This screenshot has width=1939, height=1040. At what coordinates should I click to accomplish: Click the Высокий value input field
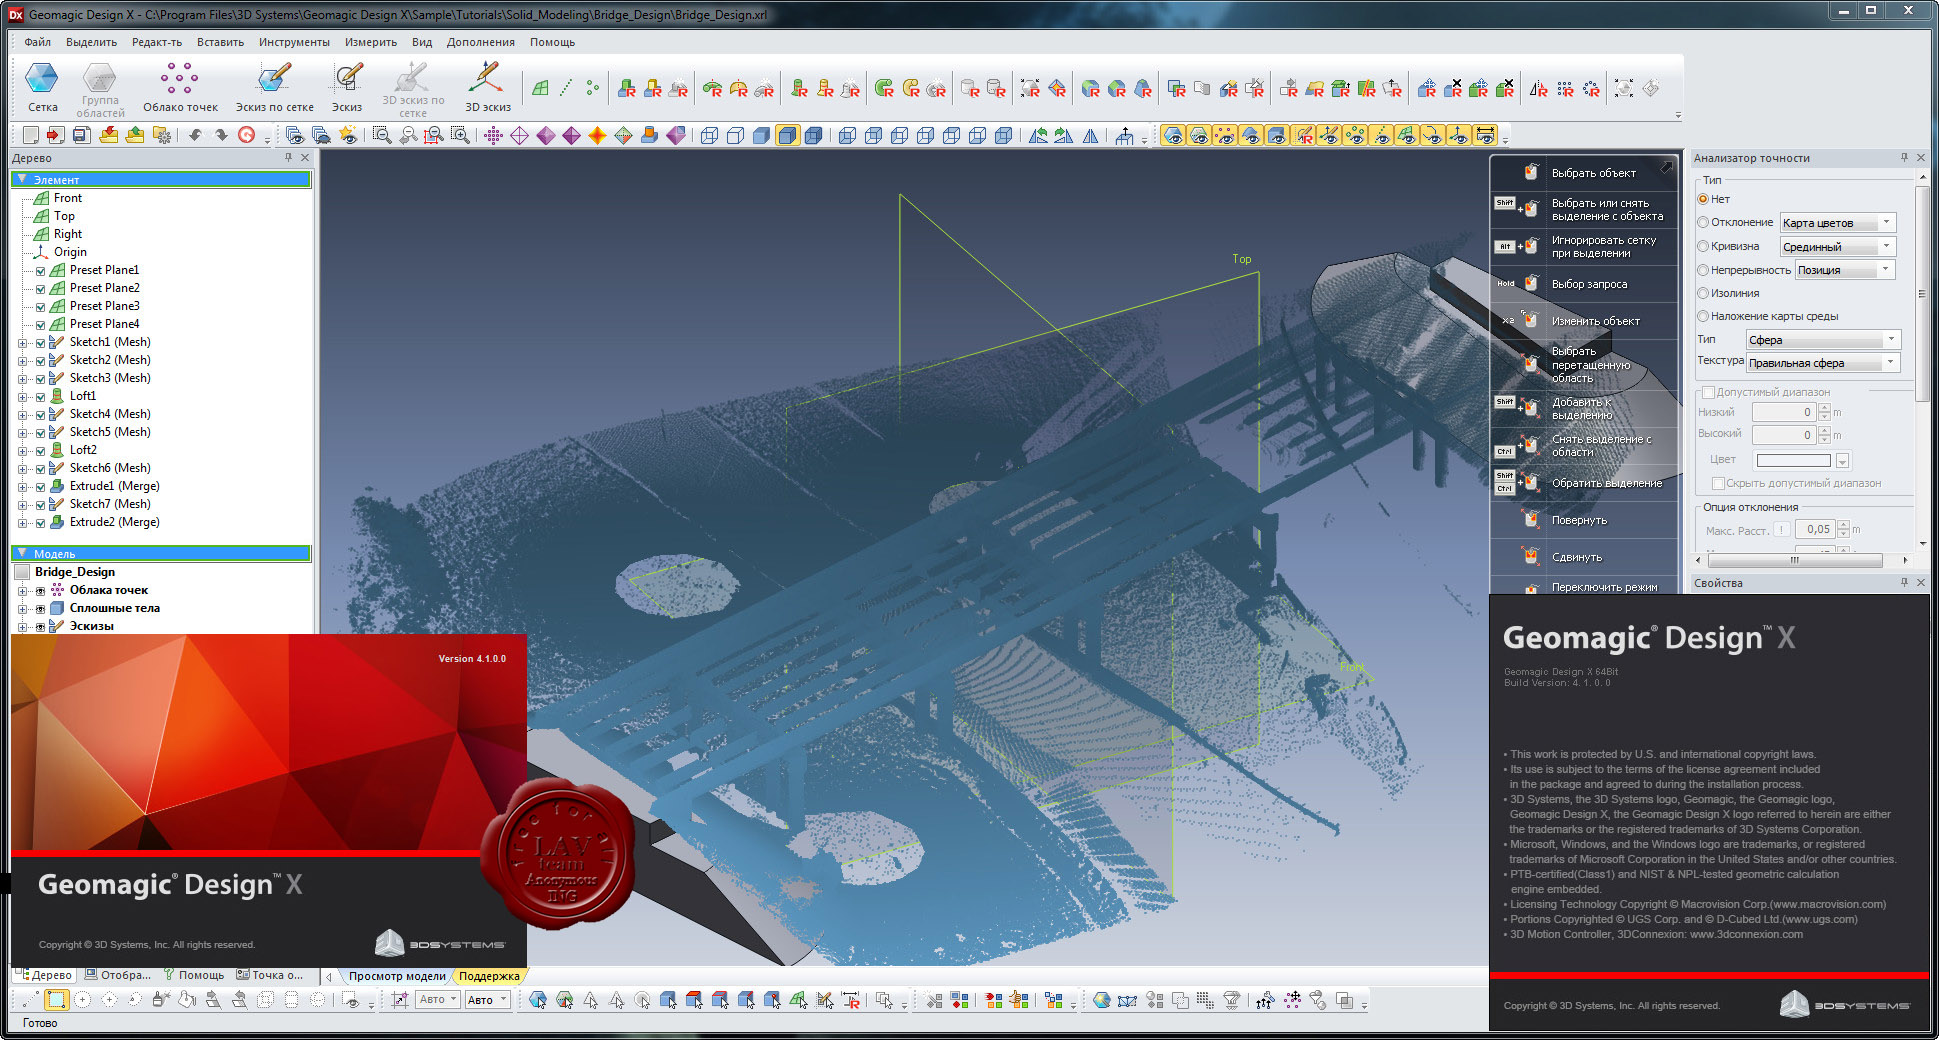tap(1785, 435)
